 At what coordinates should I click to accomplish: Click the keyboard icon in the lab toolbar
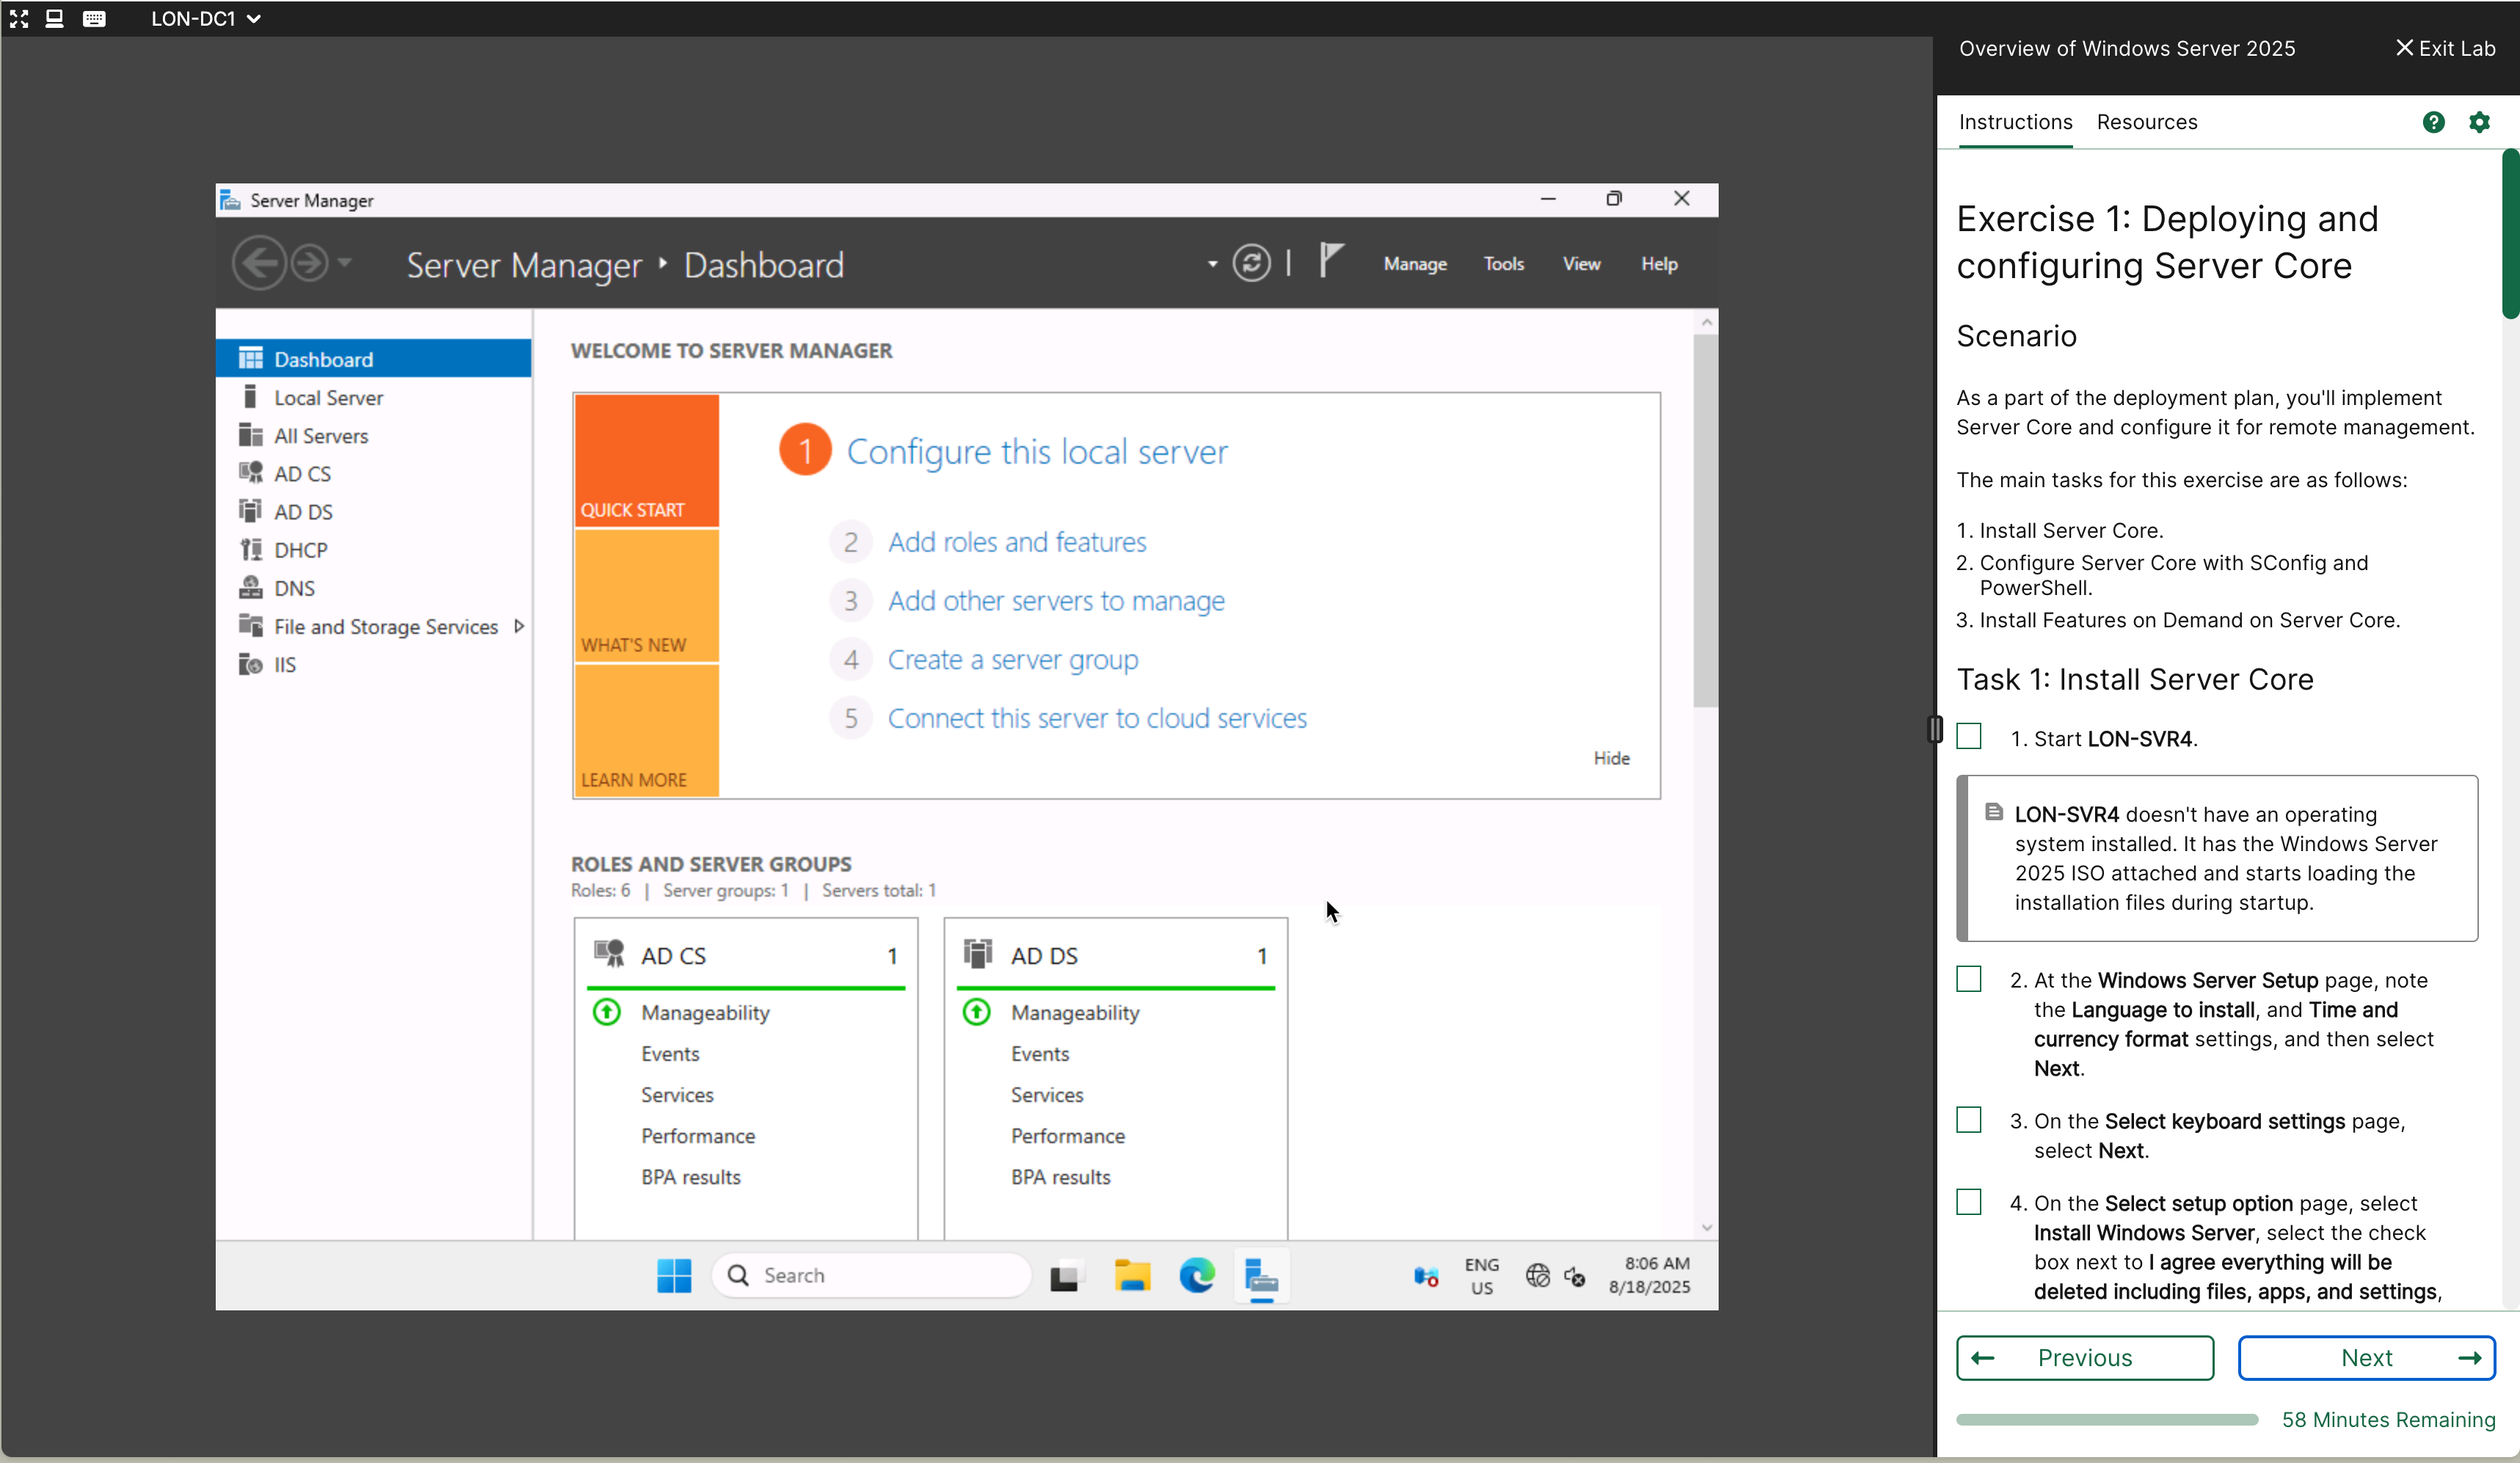94,18
